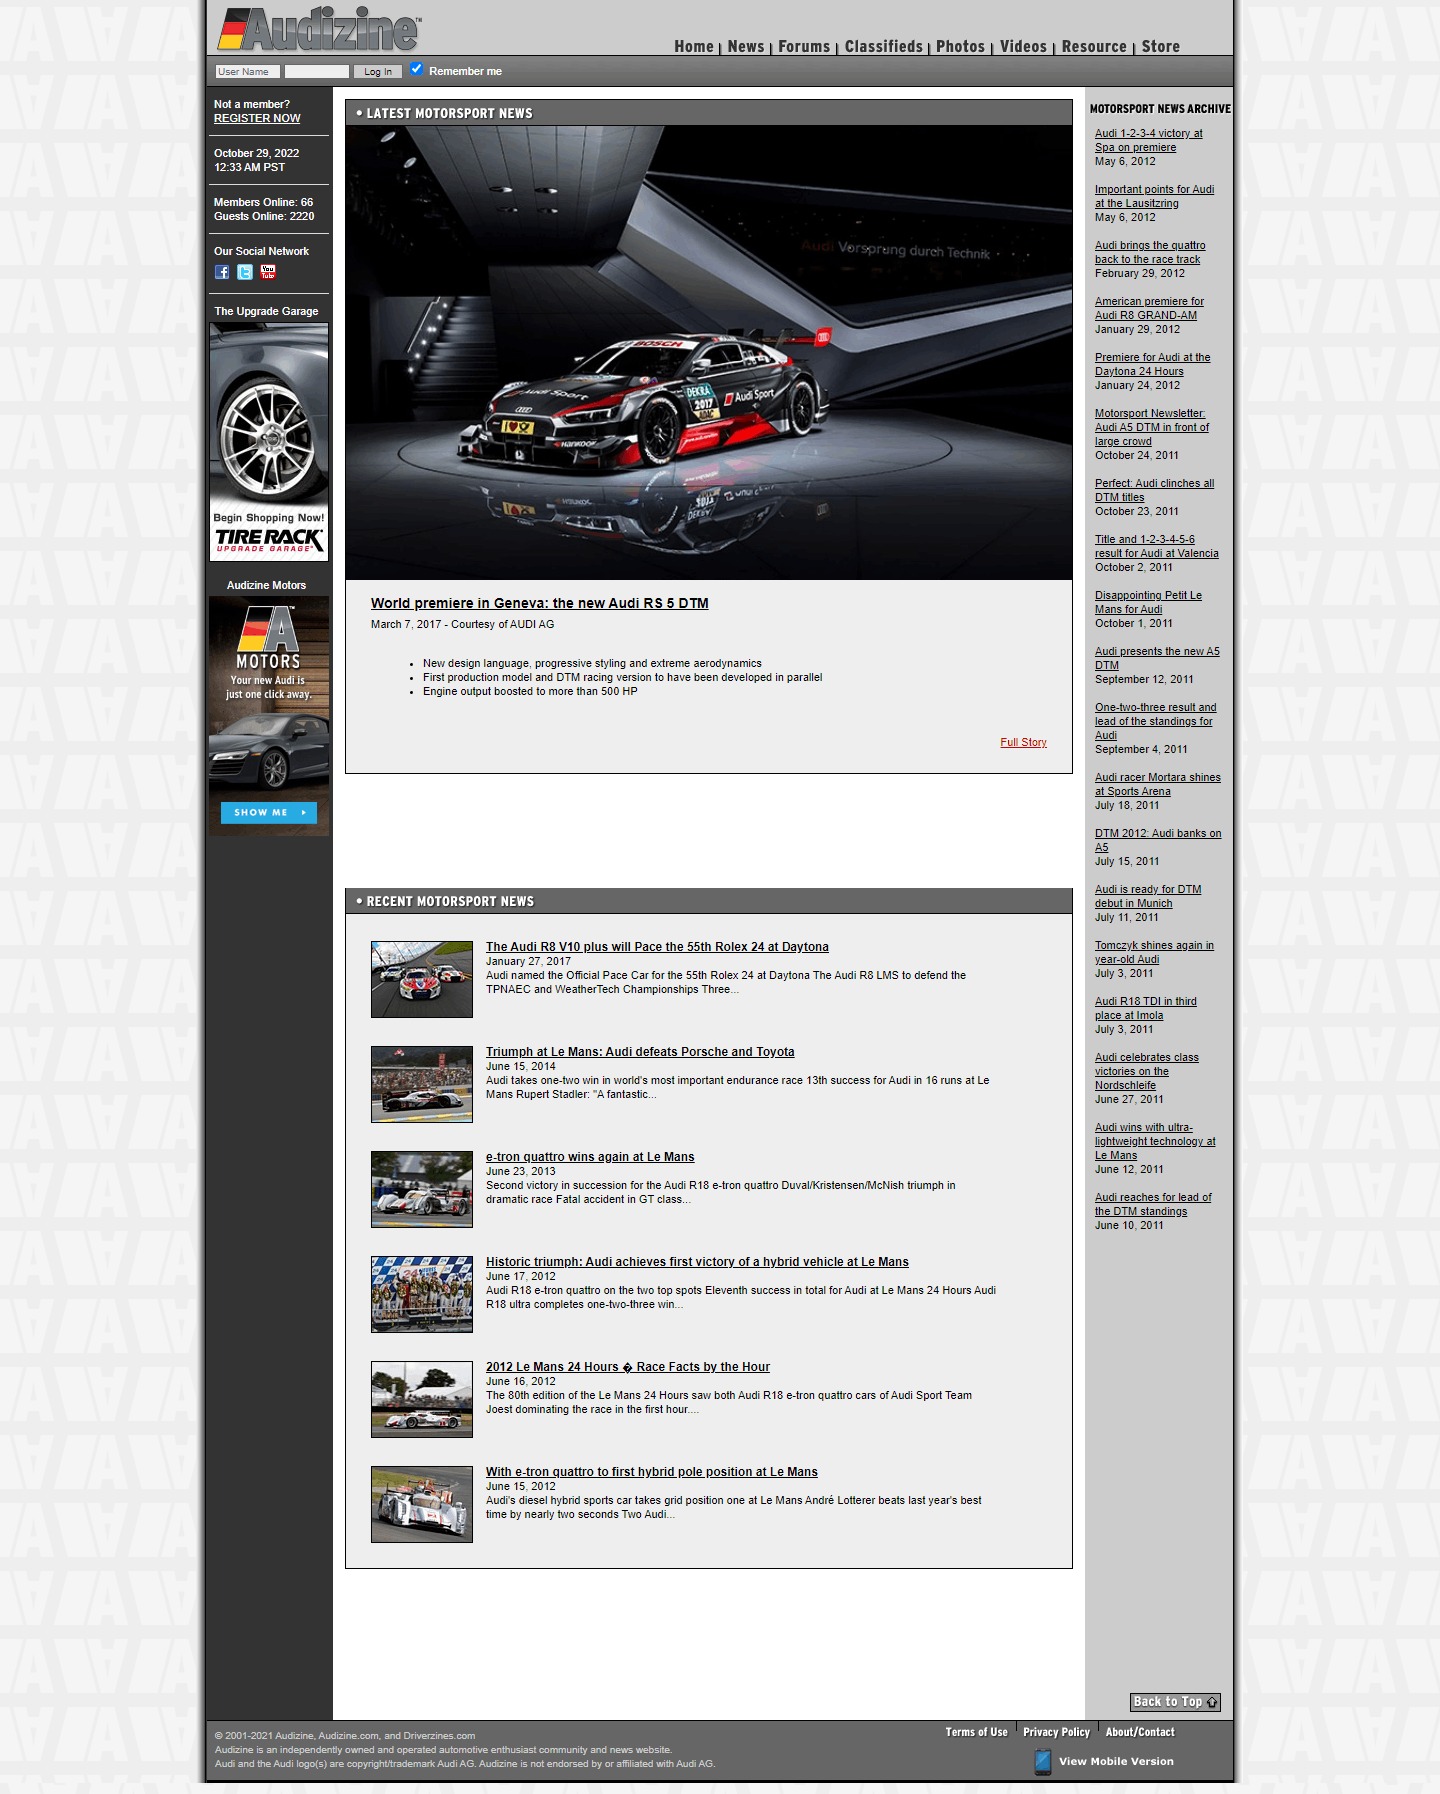Uncheck the Remember me checkbox
The height and width of the screenshot is (1794, 1440).
[x=417, y=69]
